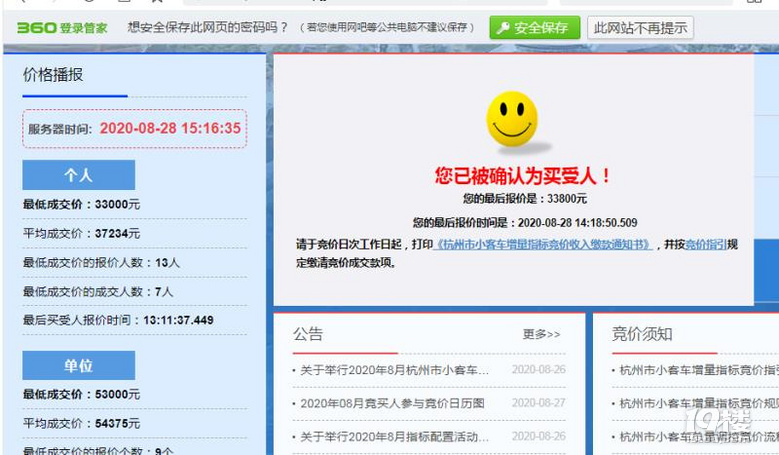Select the blue 个人 category button

pos(78,175)
